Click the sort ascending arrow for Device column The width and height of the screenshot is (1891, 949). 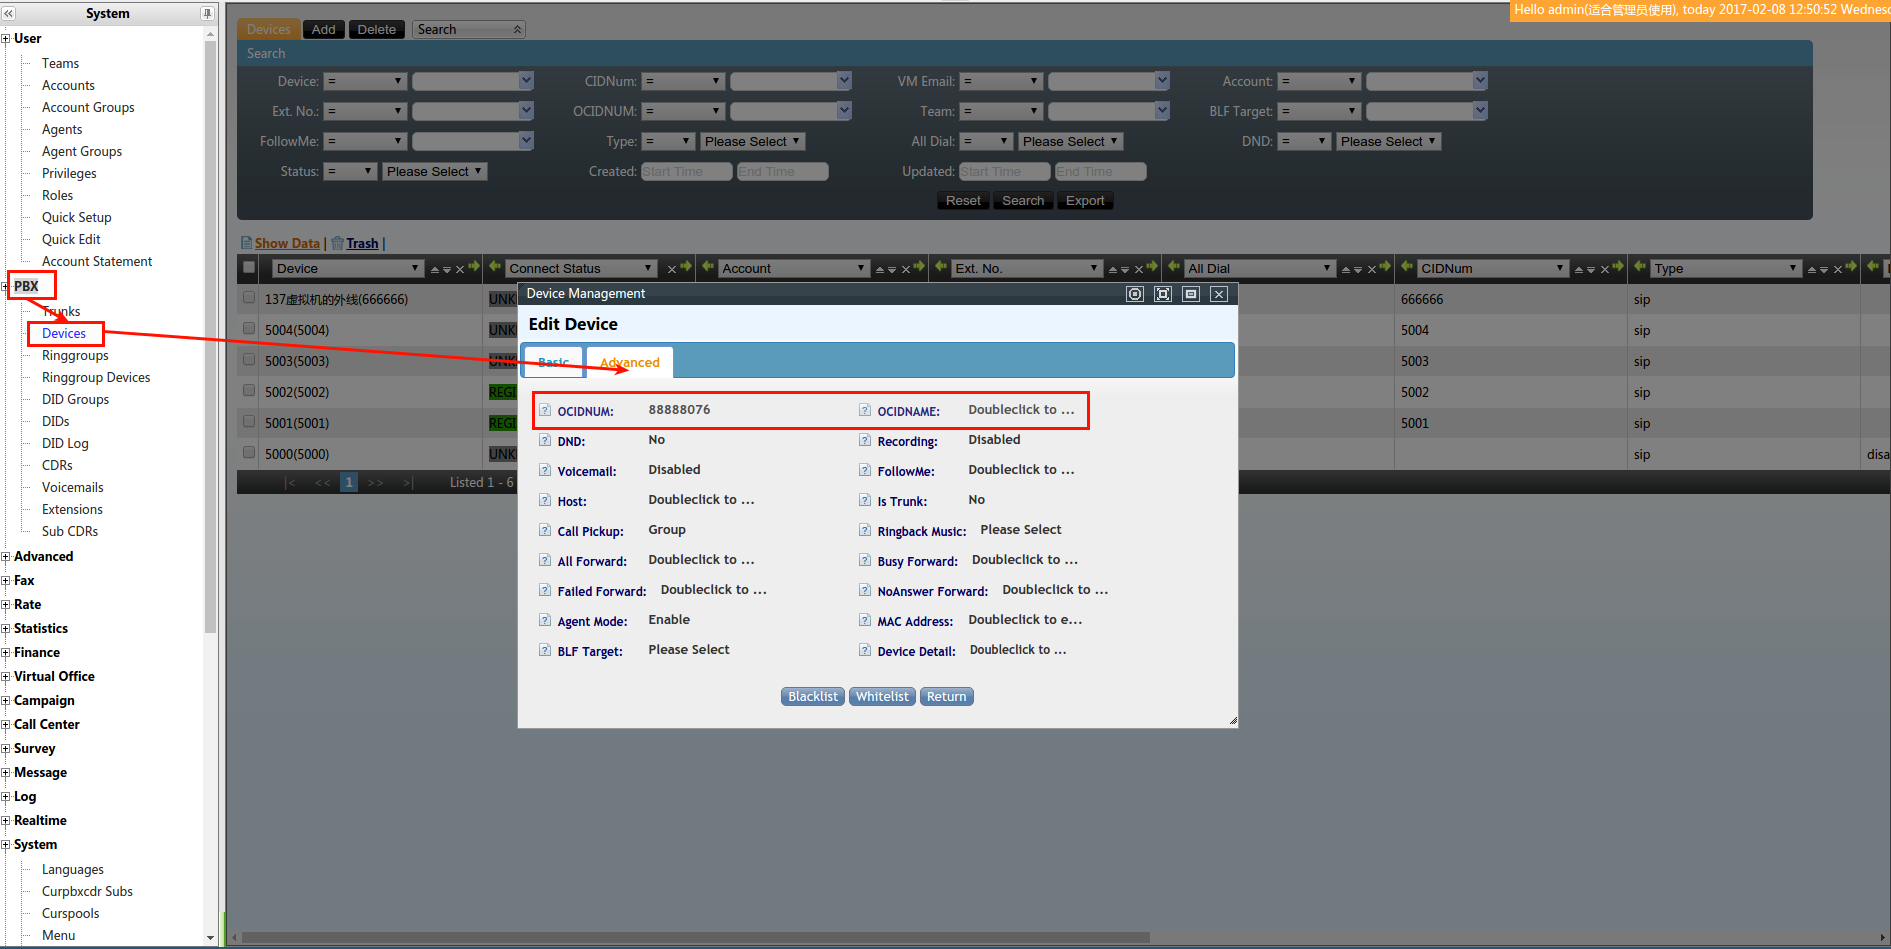point(435,269)
